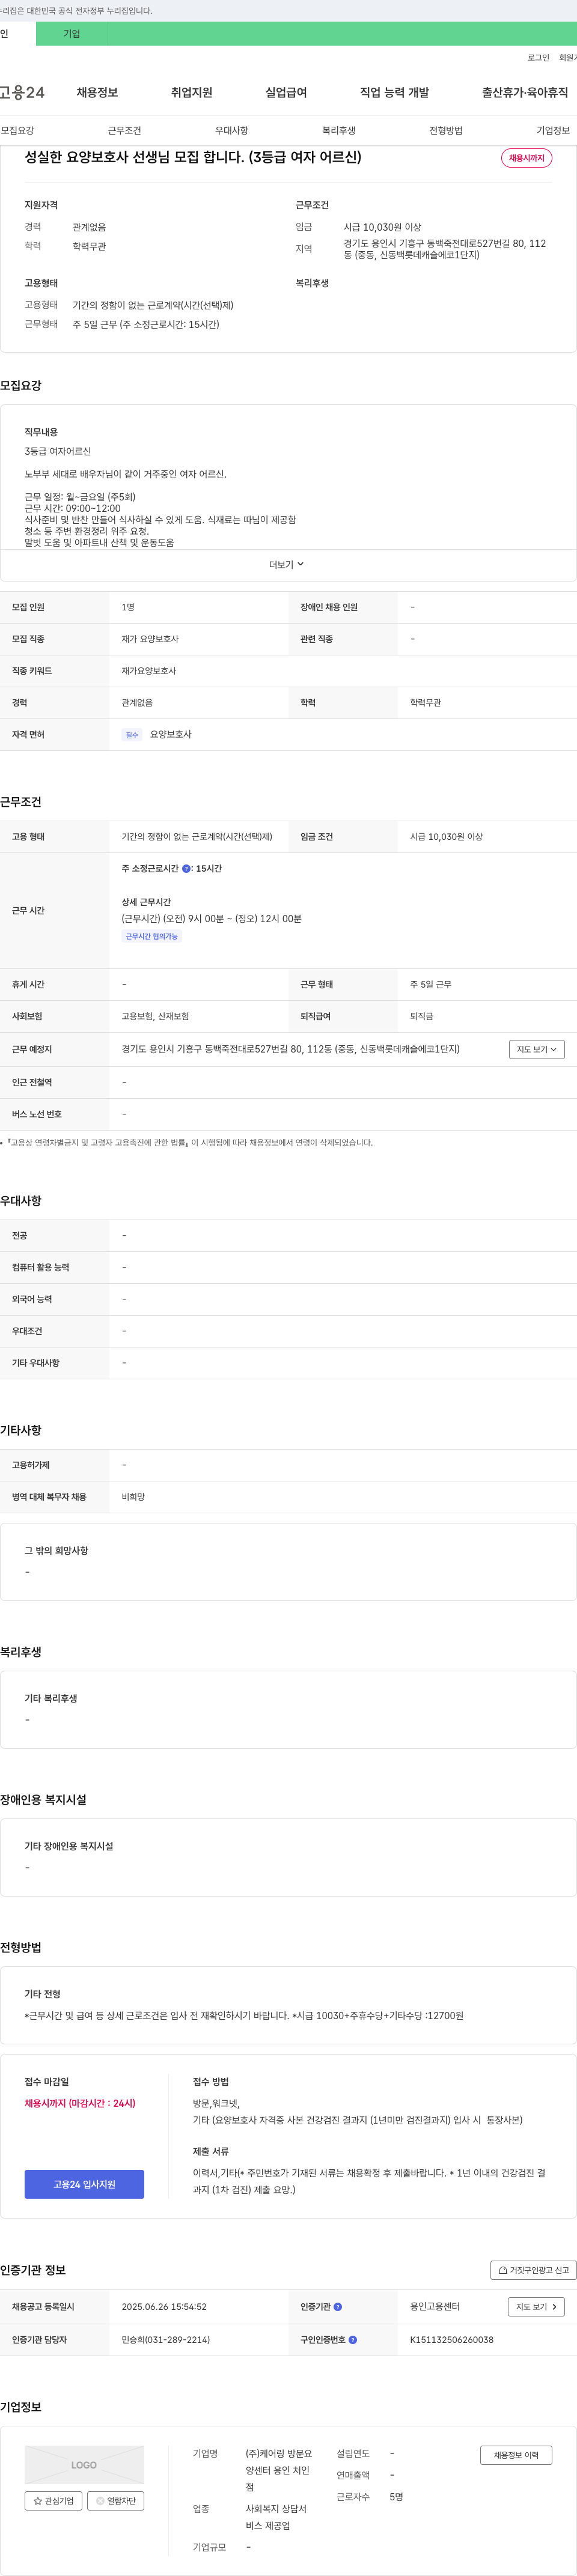The height and width of the screenshot is (2576, 577).
Task: Click the 채용시까지 status badge
Action: 526,158
